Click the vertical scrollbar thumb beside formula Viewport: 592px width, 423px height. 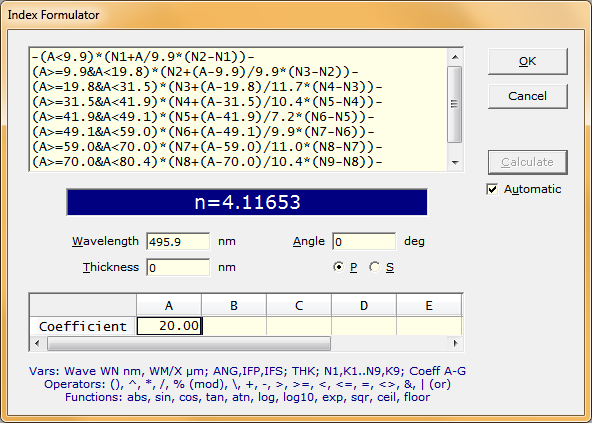point(455,104)
